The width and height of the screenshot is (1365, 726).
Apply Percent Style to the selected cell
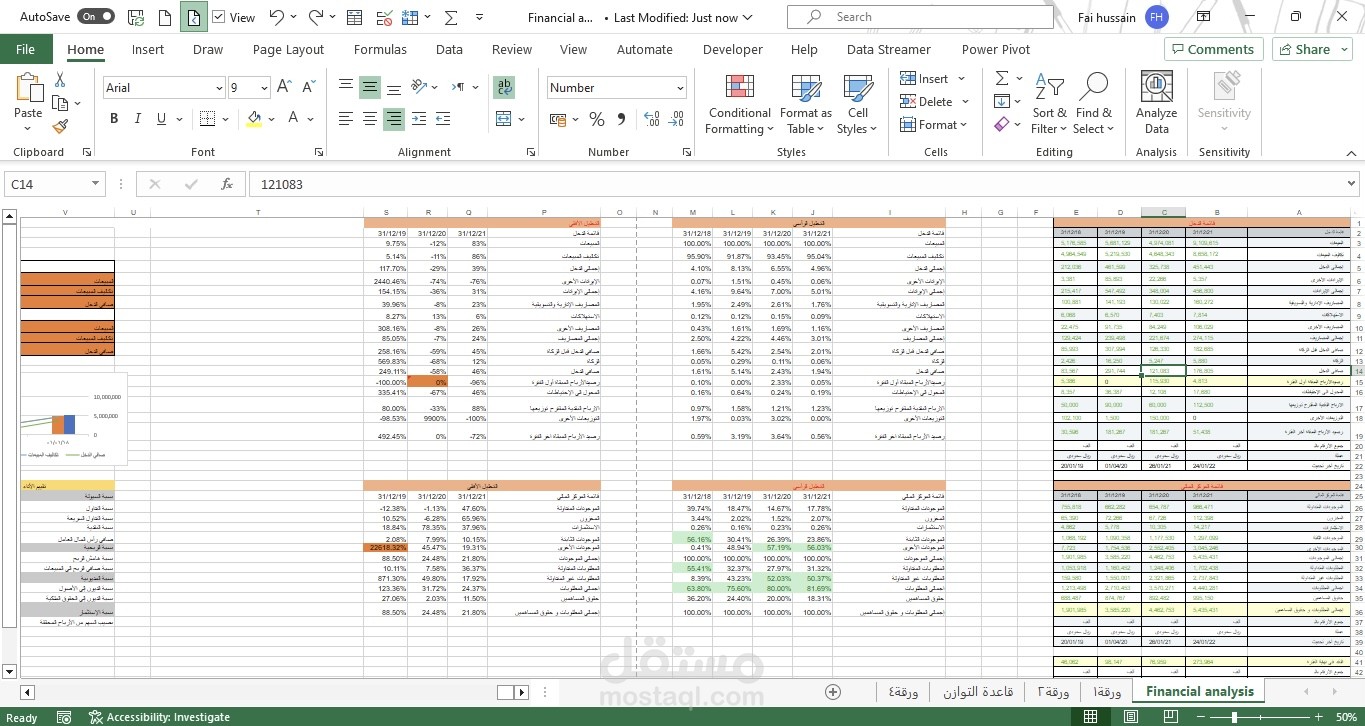[597, 119]
